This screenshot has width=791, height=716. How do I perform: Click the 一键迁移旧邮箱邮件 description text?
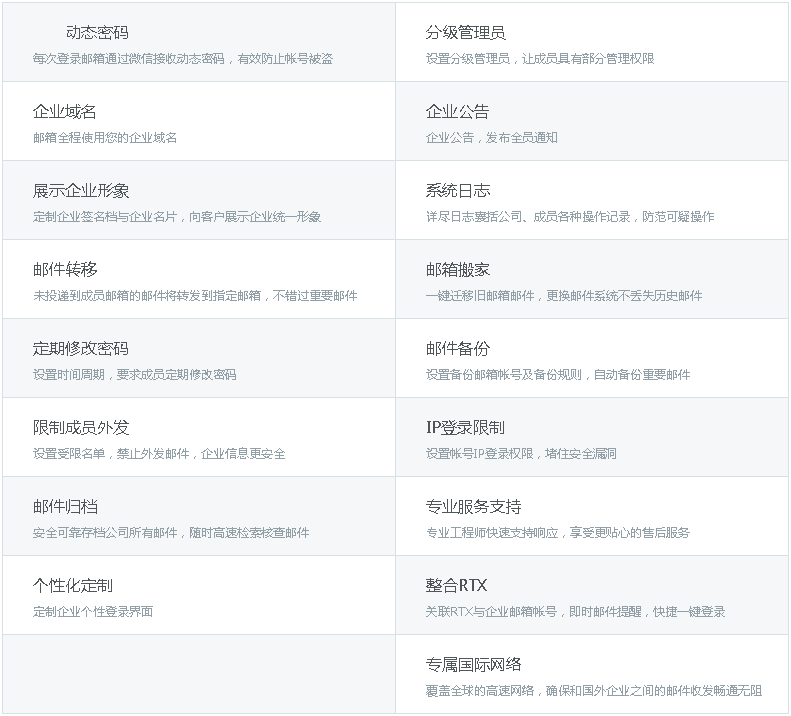pyautogui.click(x=563, y=296)
